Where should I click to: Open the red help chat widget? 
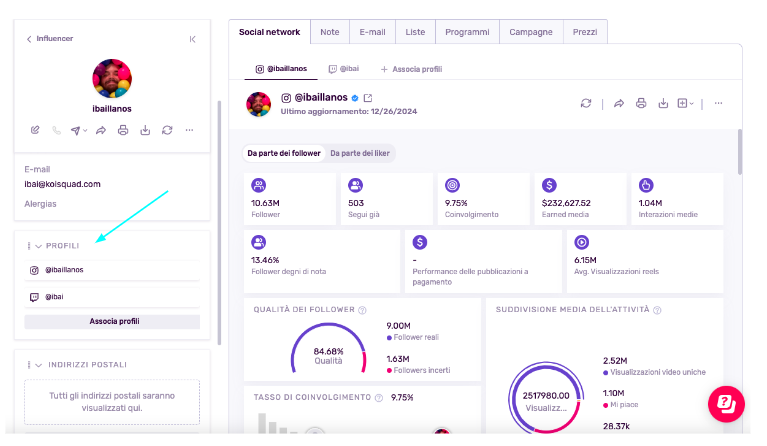728,403
